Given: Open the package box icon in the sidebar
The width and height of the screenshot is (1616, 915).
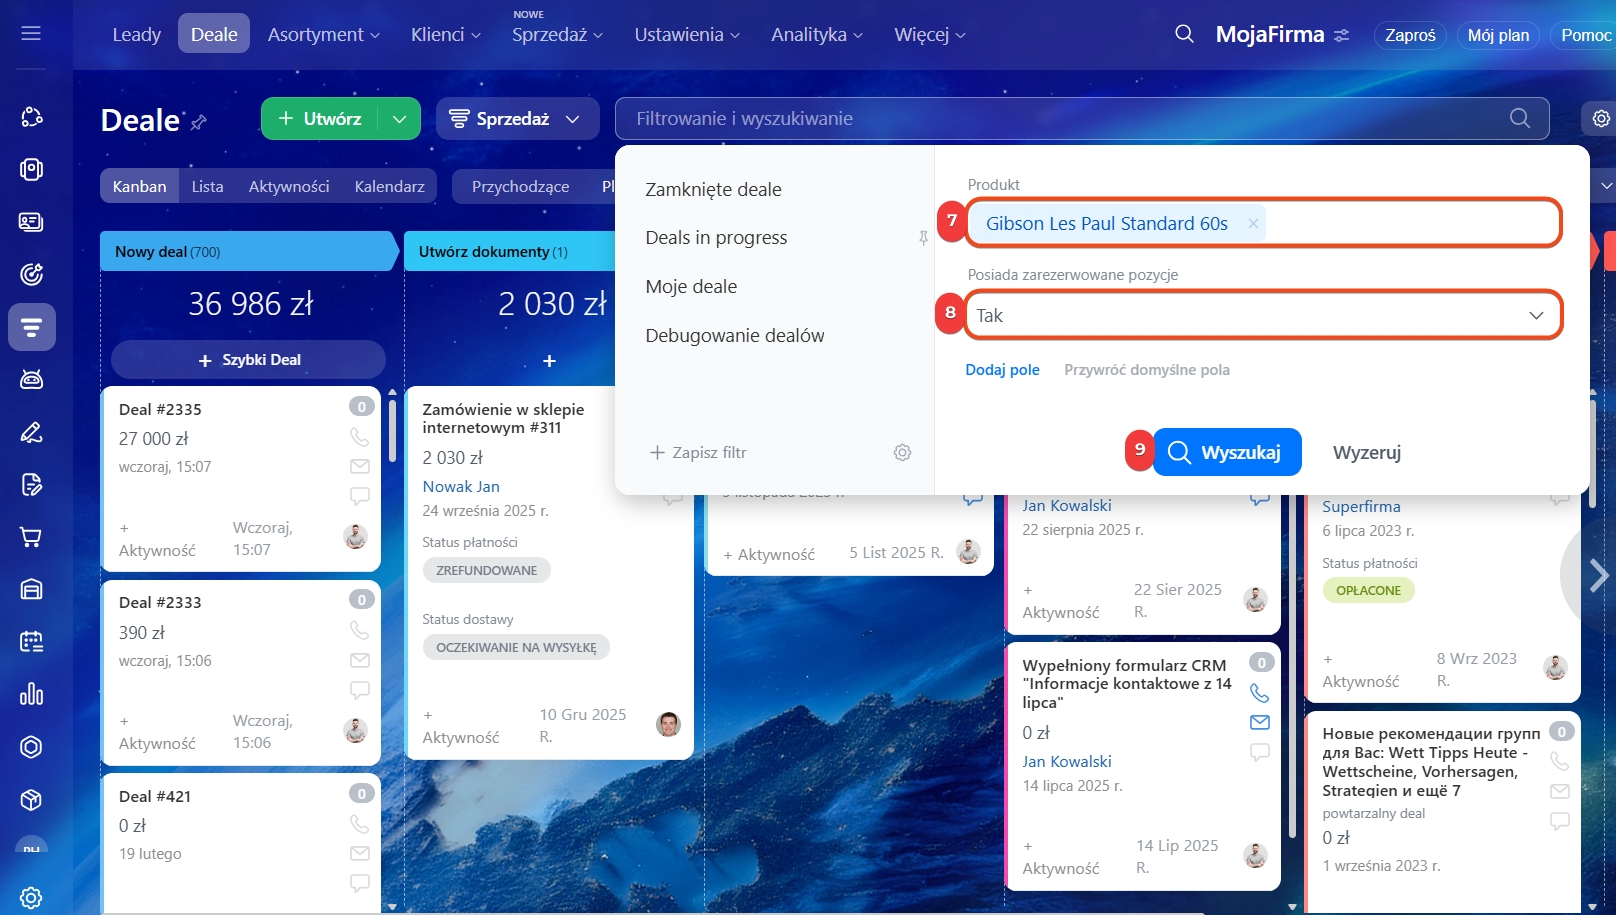Looking at the screenshot, I should [31, 800].
